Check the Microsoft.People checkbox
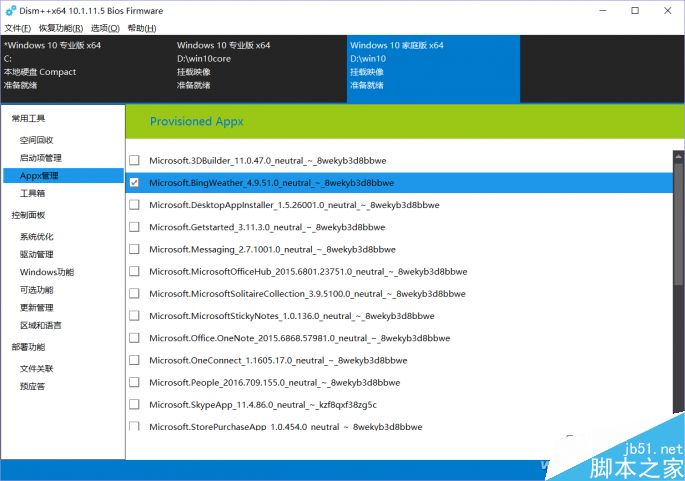Viewport: 685px width, 481px height. pyautogui.click(x=135, y=382)
